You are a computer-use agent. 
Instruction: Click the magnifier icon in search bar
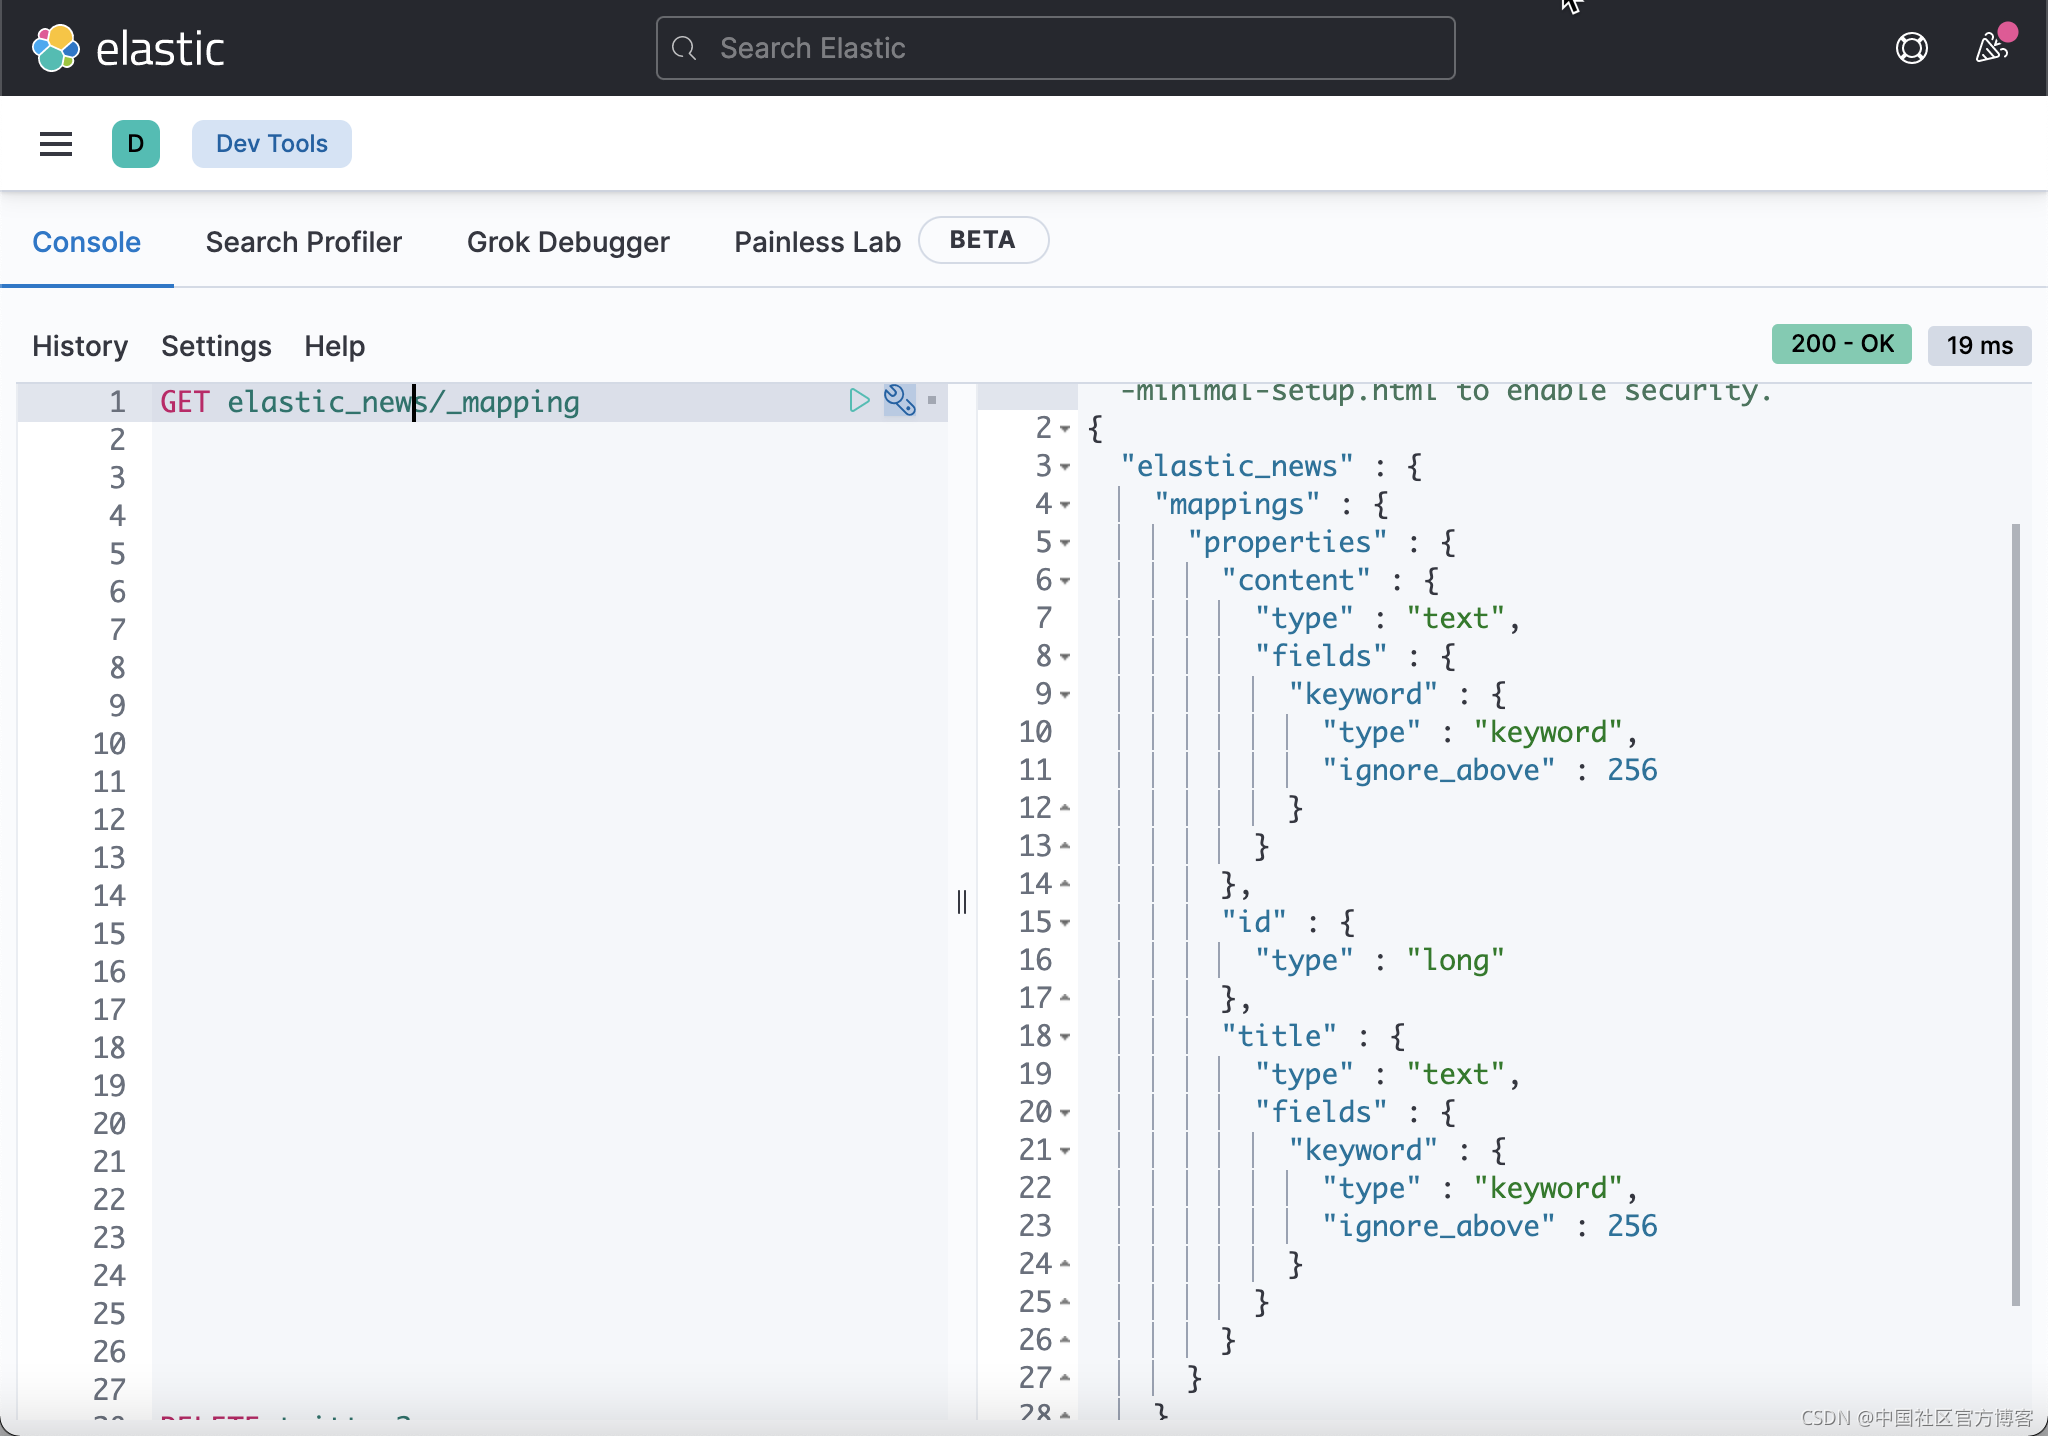pos(685,48)
